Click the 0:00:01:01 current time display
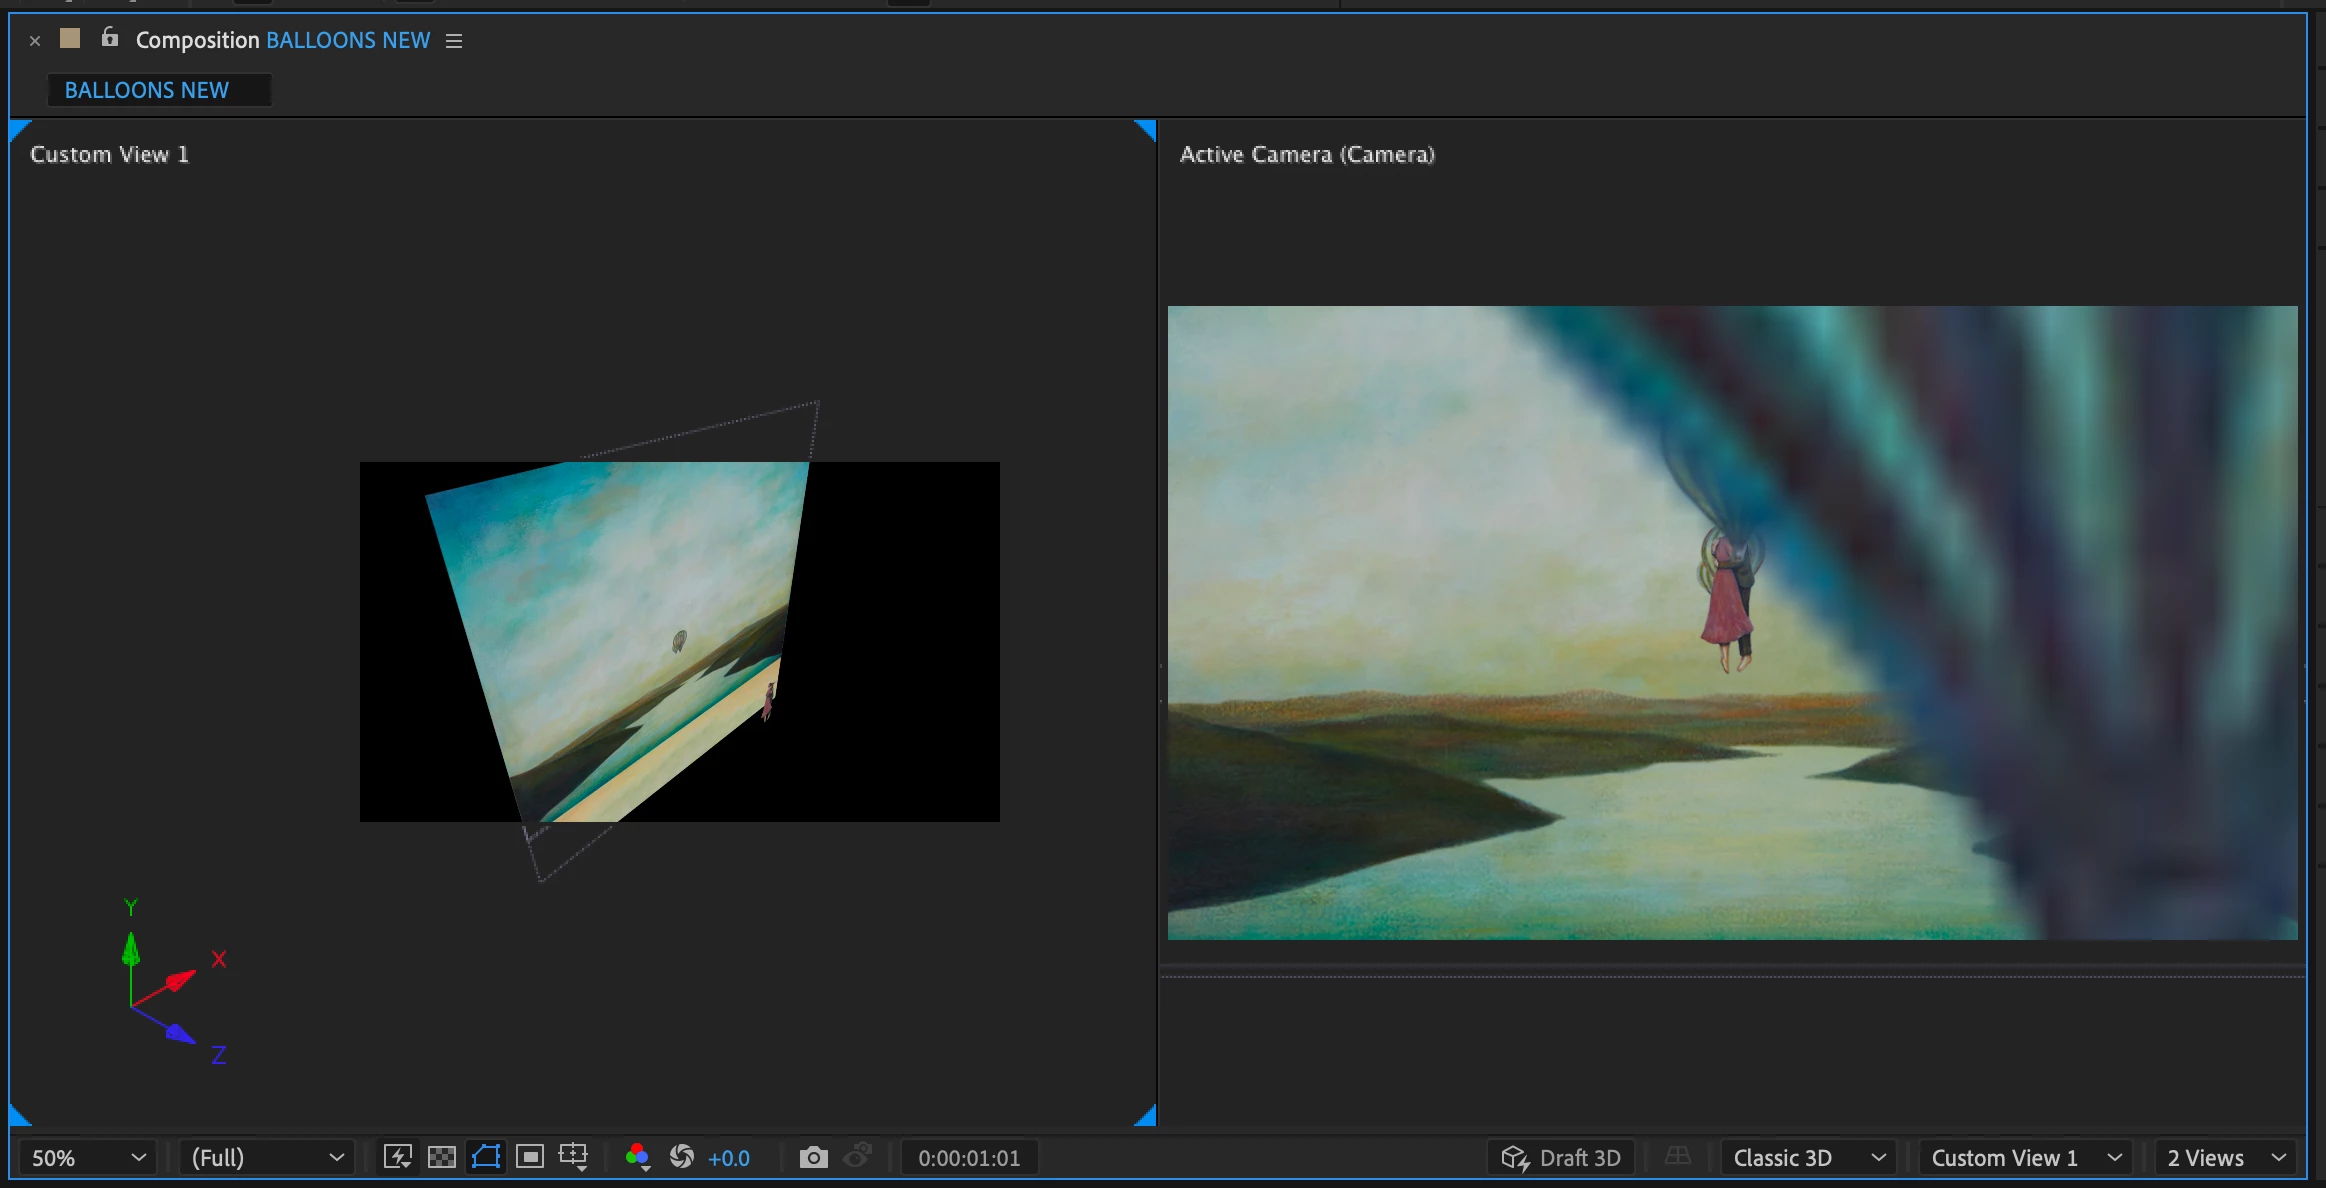 969,1158
